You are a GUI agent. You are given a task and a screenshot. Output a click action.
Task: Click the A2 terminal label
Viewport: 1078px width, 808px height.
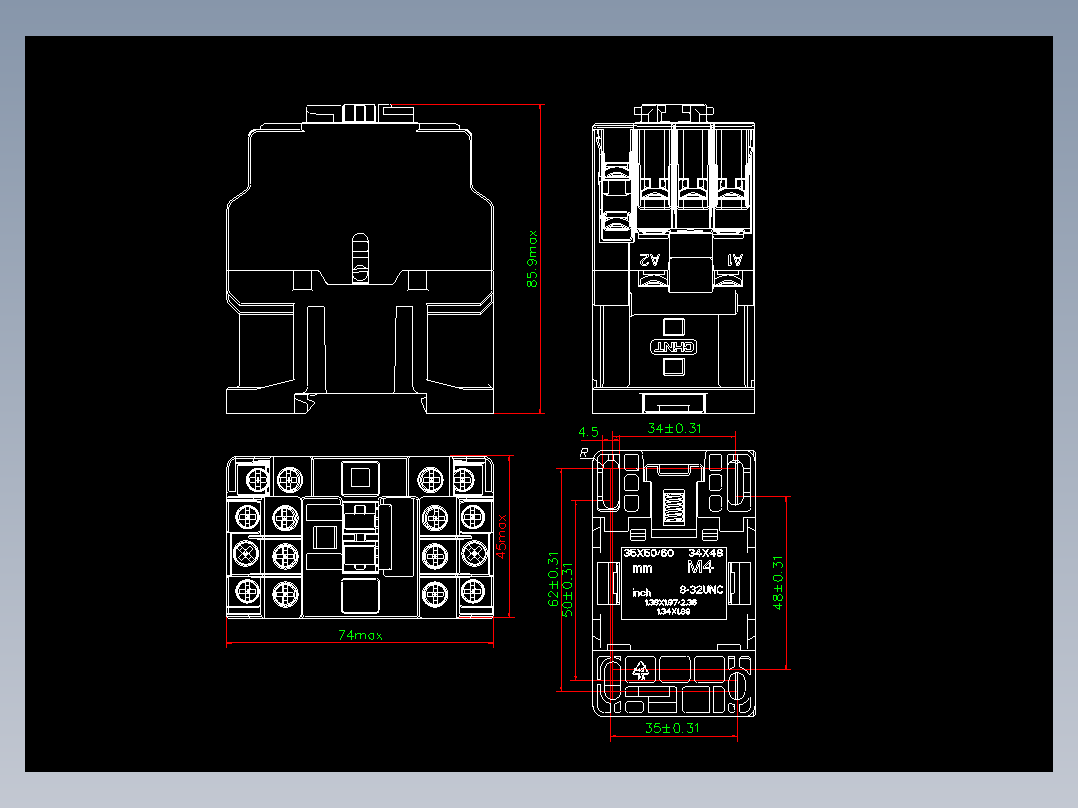tap(649, 259)
